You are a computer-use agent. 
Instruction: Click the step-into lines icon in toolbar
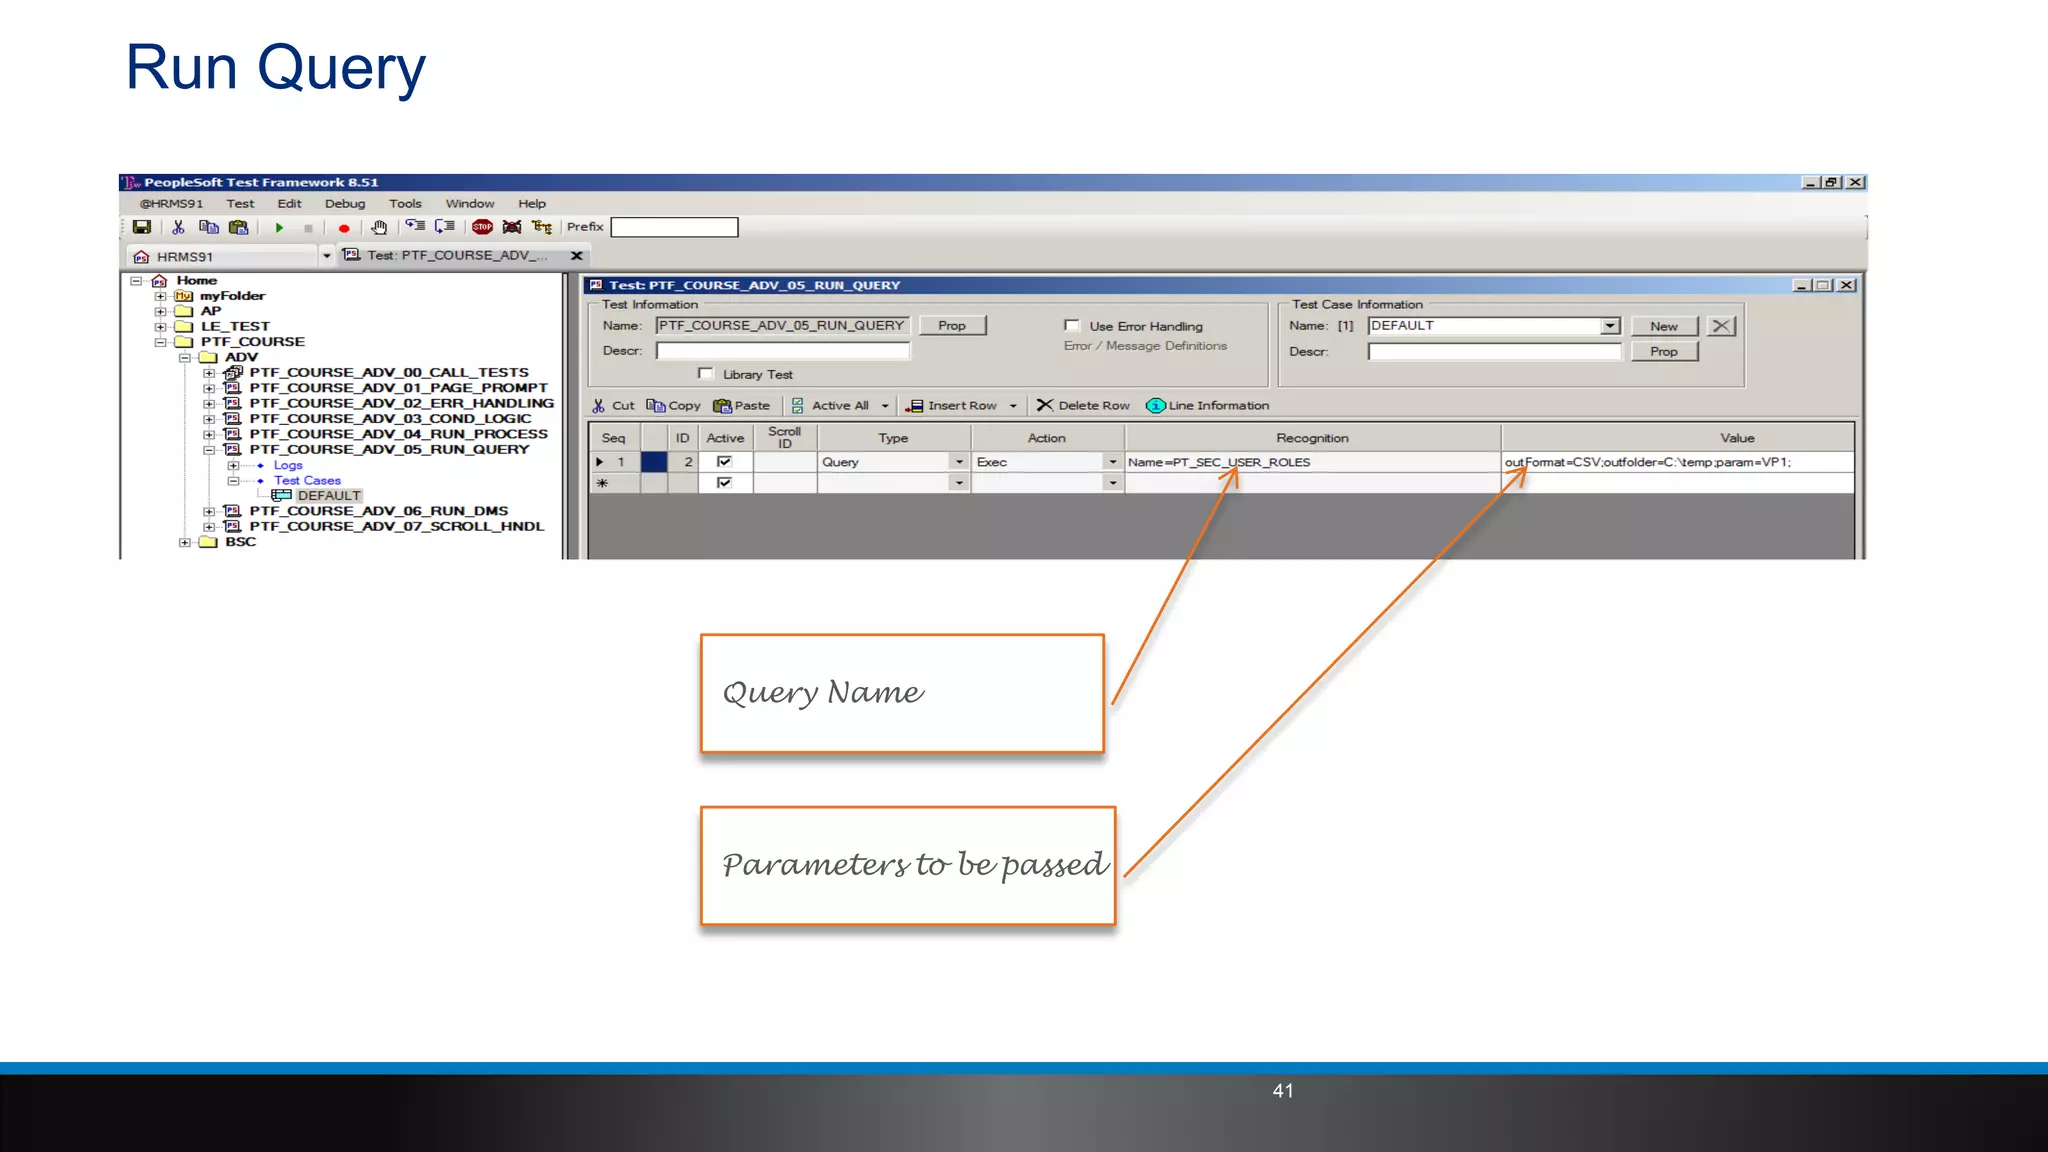415,227
